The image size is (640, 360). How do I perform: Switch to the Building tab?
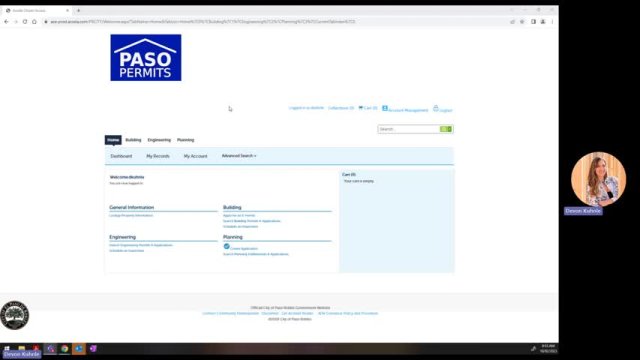coord(133,140)
